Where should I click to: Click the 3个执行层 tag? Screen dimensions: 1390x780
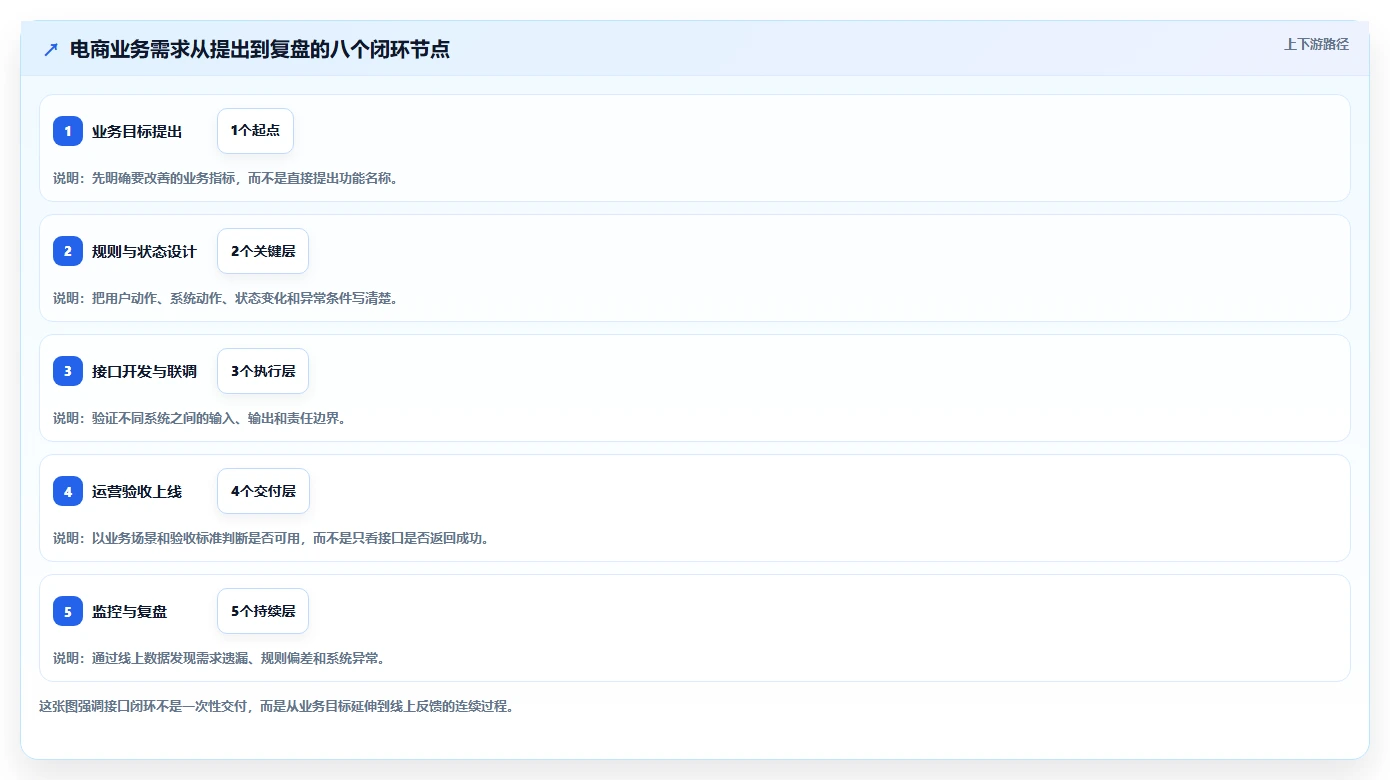point(263,371)
